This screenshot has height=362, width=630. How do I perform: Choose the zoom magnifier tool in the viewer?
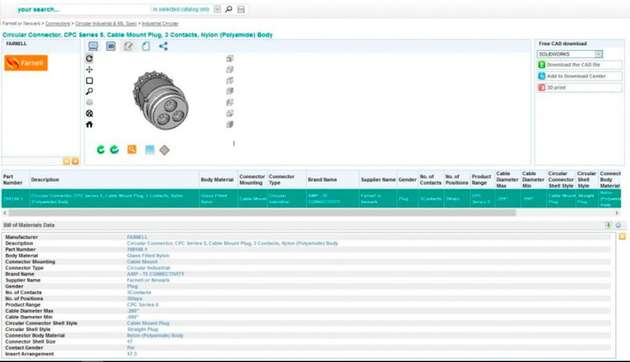(89, 92)
